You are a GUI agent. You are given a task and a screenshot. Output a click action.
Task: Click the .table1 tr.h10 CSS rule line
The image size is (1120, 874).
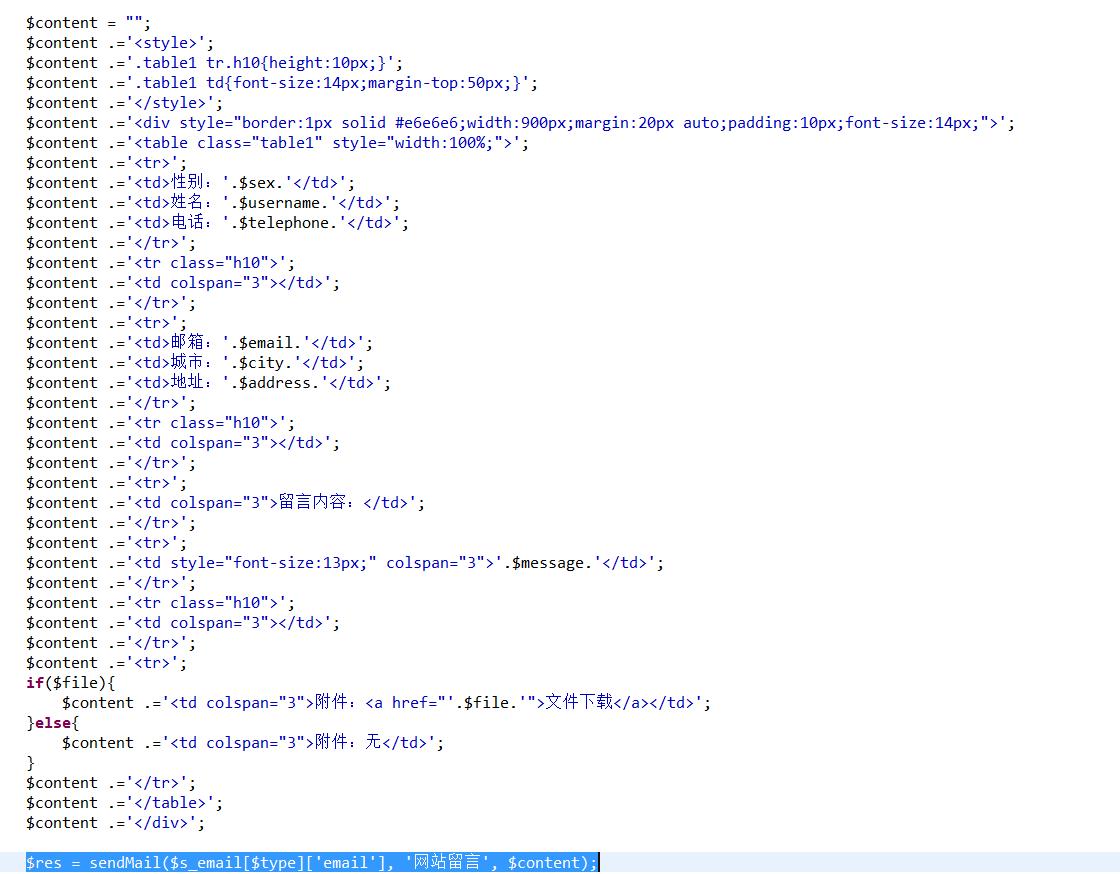coord(200,62)
